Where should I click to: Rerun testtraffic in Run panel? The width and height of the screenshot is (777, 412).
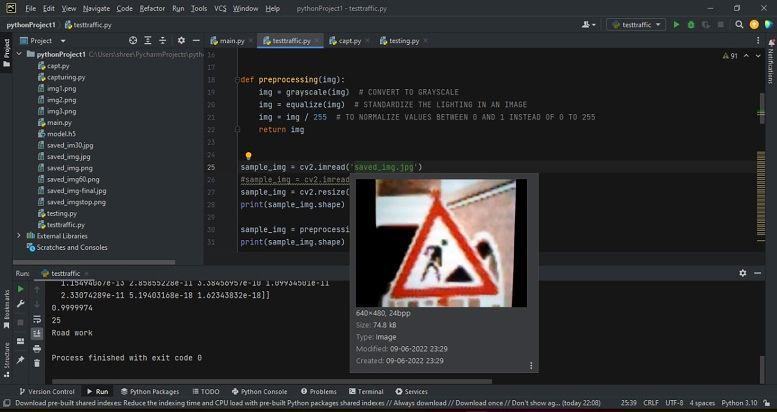pyautogui.click(x=20, y=289)
